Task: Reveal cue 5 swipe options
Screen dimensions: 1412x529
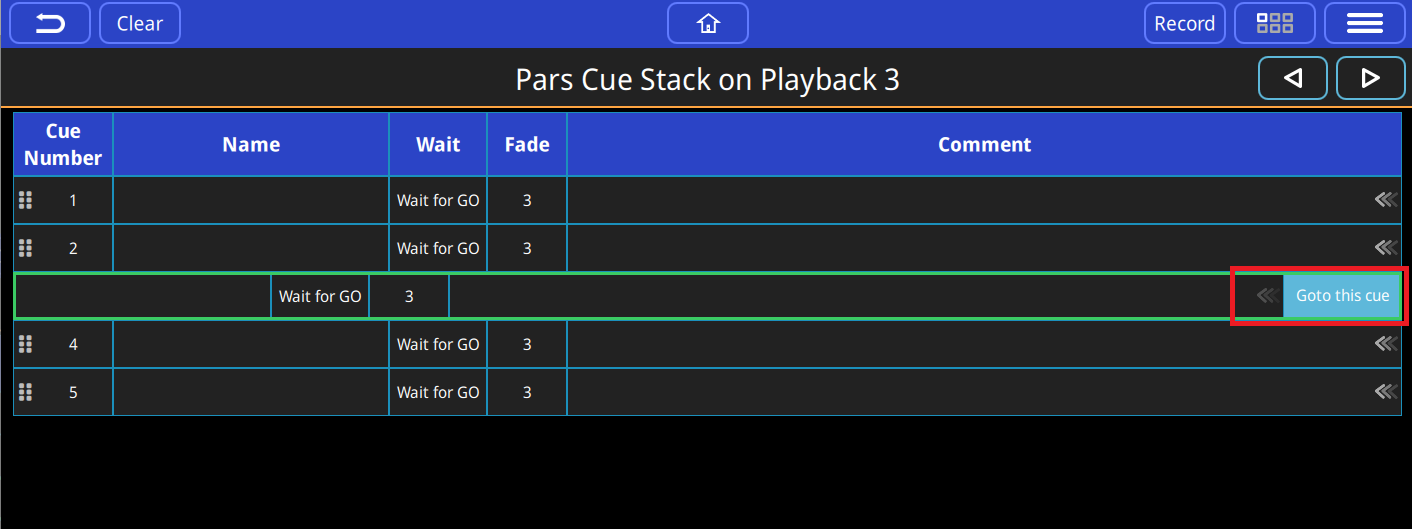Action: point(1385,392)
